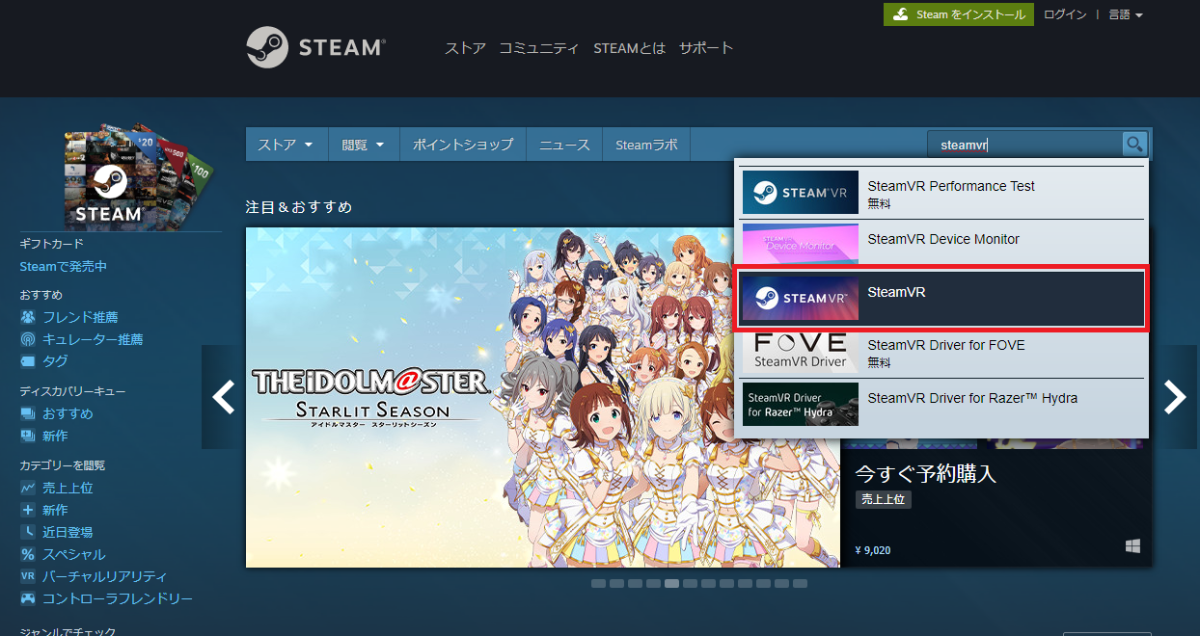The height and width of the screenshot is (636, 1200).
Task: Select SteamVR Driver for Razer Hydra text
Action: (x=973, y=398)
